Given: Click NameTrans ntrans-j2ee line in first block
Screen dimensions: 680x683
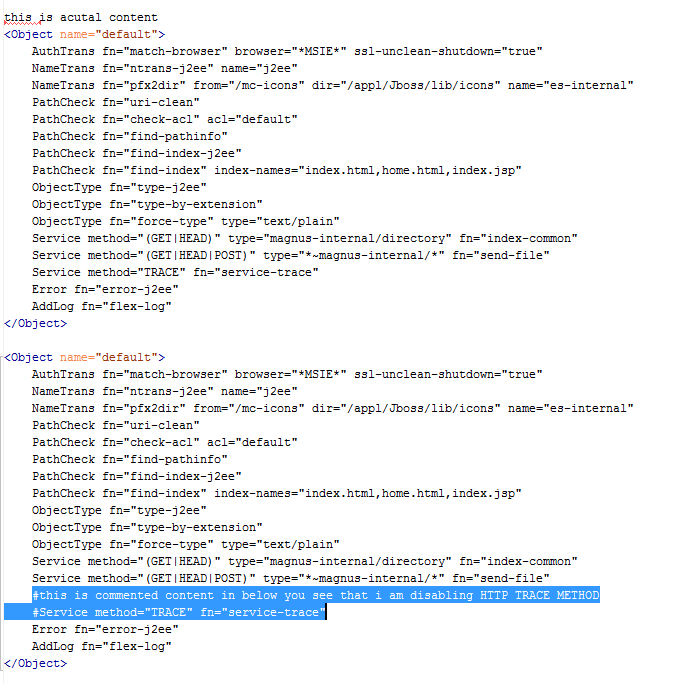Looking at the screenshot, I should [x=165, y=68].
